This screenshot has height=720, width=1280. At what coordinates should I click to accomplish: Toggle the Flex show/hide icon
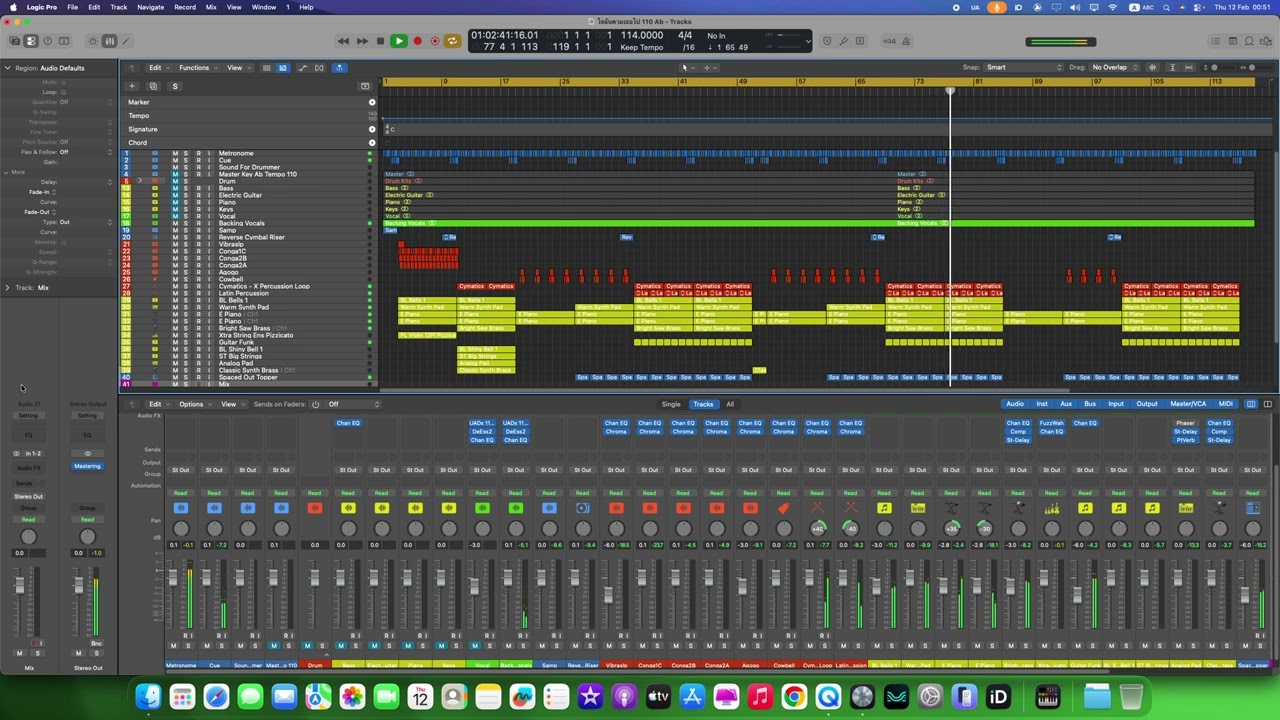[x=319, y=68]
